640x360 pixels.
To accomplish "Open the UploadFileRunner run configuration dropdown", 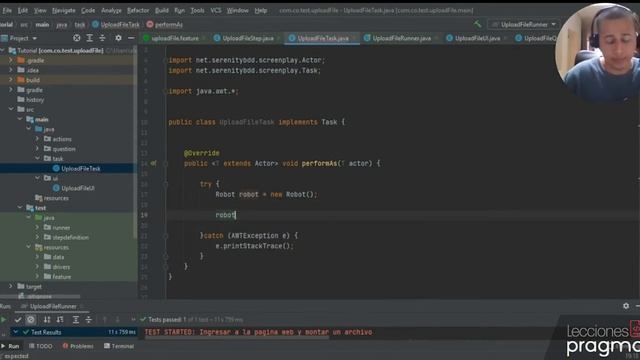I will (524, 24).
